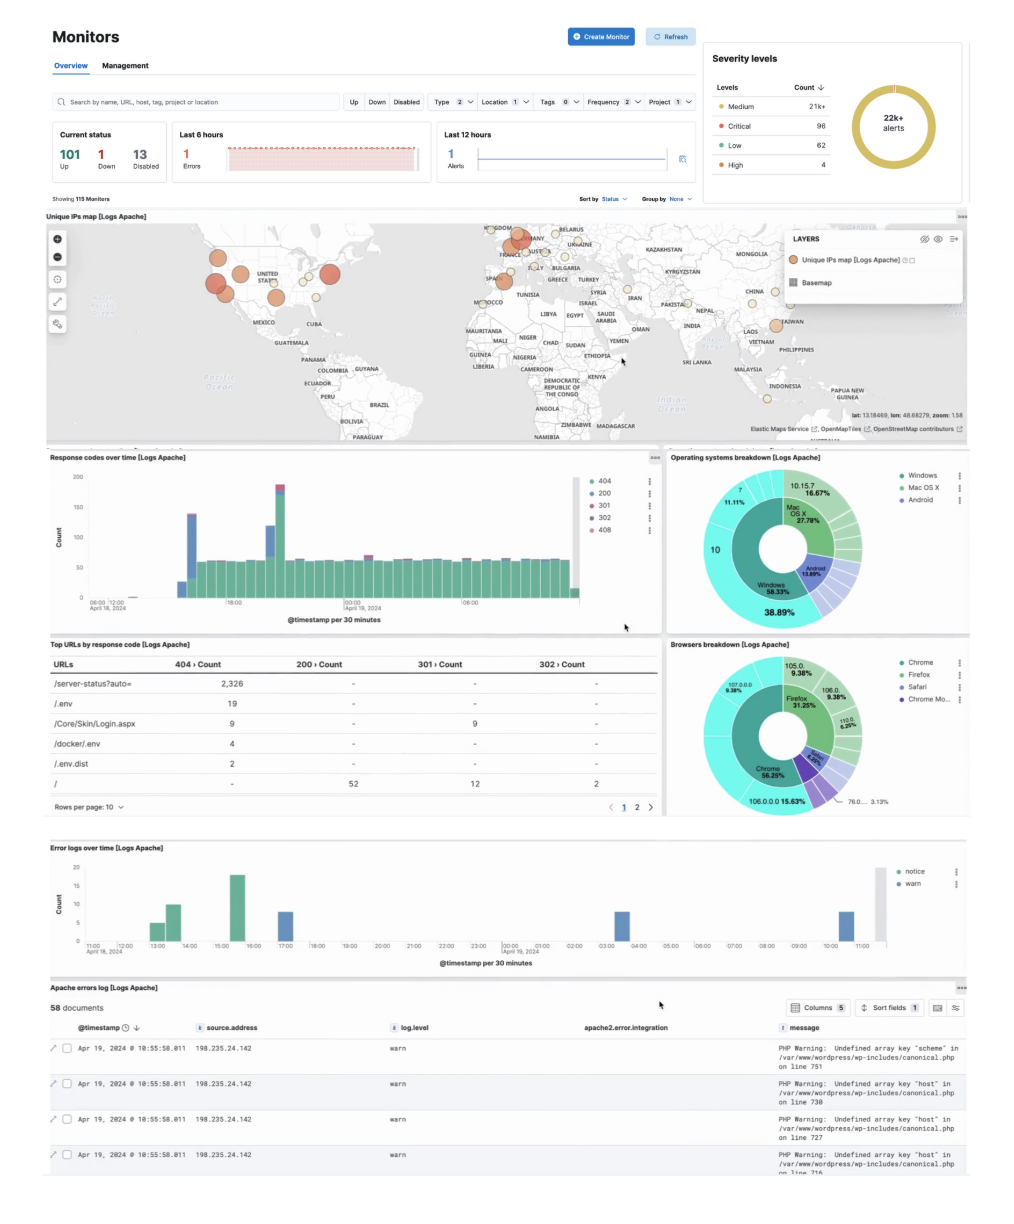This screenshot has height=1224, width=1014.
Task: Click the Chrome legend color dot
Action: point(901,663)
